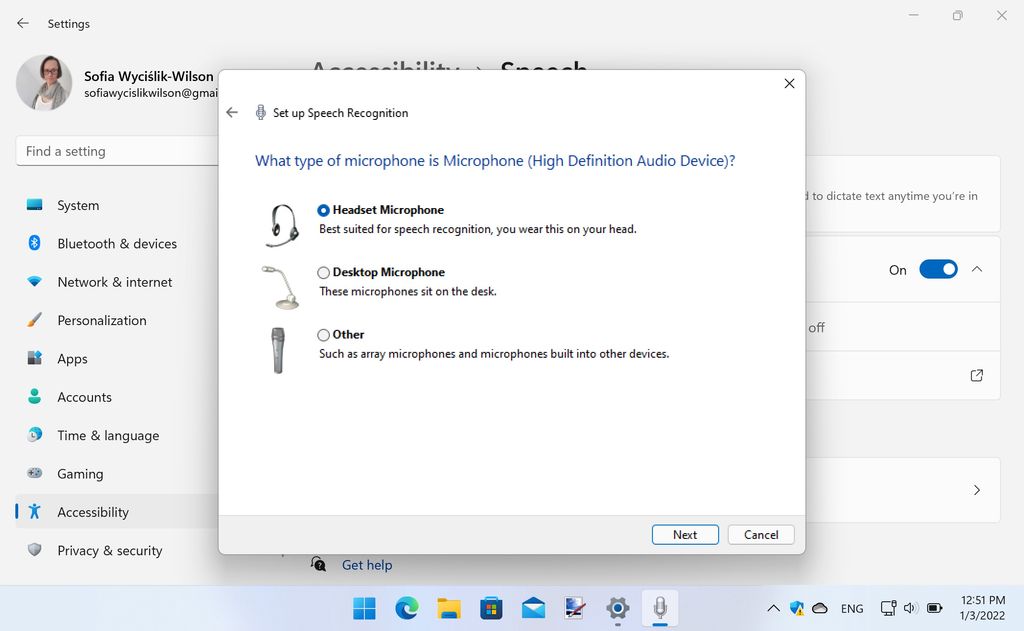Select the Accessibility person icon
The image size is (1024, 631).
pyautogui.click(x=33, y=511)
